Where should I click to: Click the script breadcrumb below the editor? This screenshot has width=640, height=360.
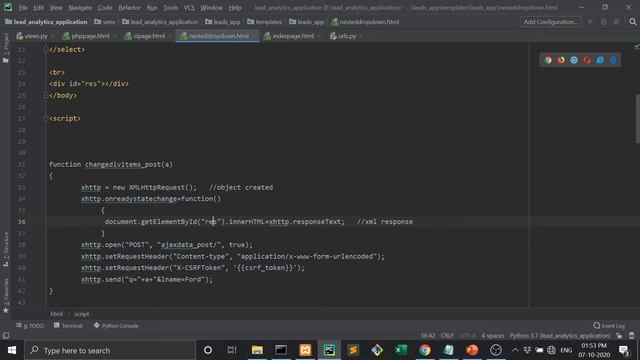point(82,314)
